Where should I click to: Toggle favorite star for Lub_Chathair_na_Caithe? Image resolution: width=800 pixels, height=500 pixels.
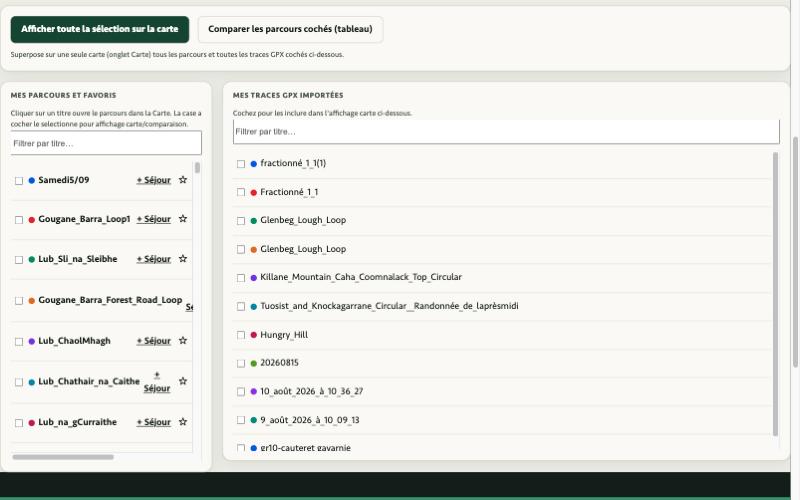point(183,381)
